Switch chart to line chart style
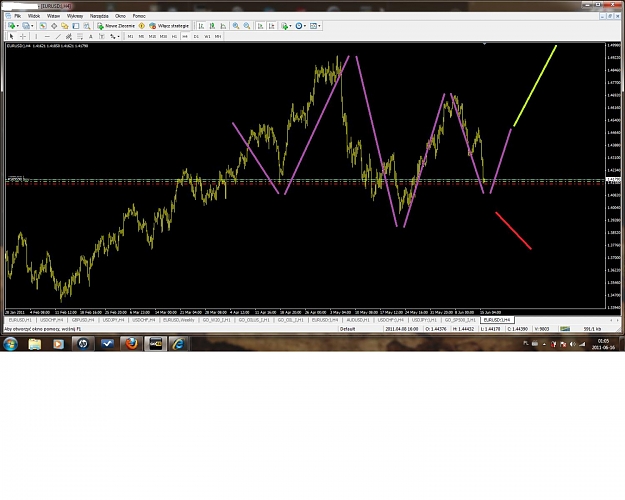This screenshot has height=500, width=625. tap(223, 26)
